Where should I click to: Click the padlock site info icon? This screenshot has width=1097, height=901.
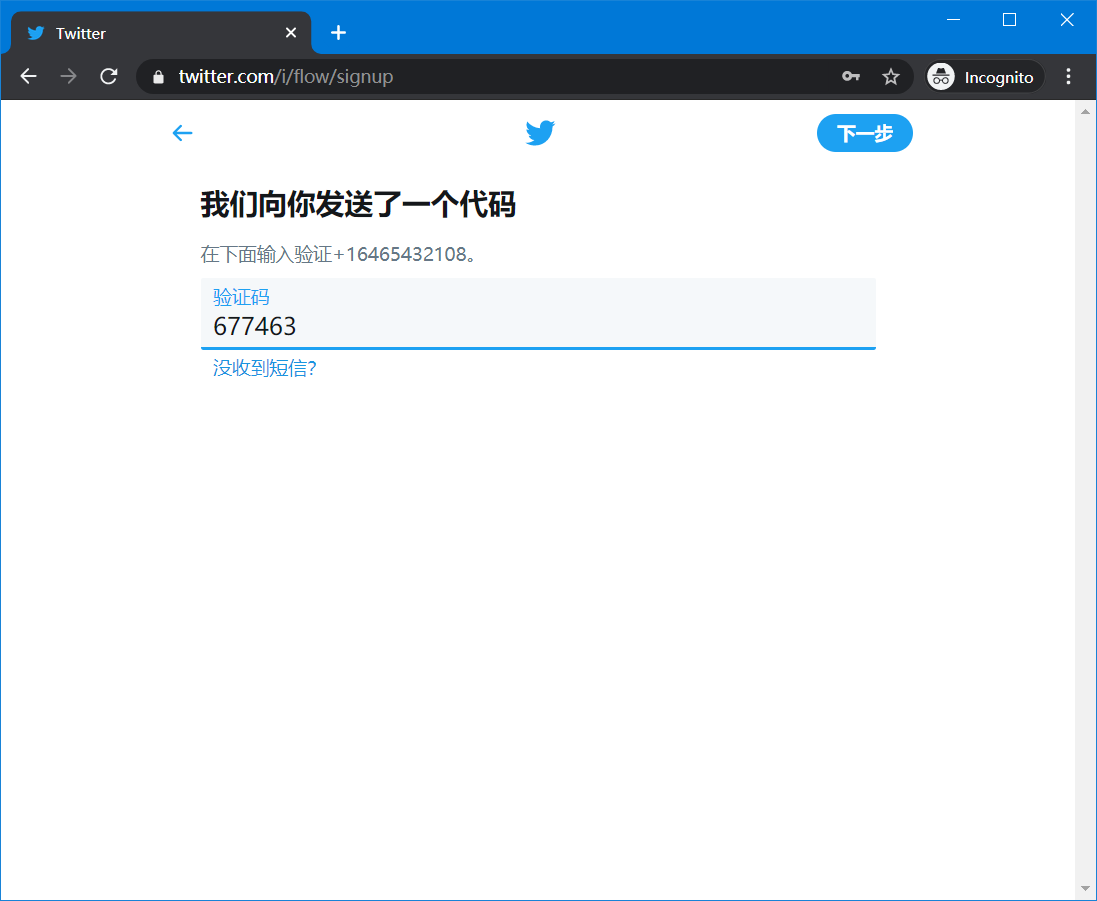click(159, 77)
